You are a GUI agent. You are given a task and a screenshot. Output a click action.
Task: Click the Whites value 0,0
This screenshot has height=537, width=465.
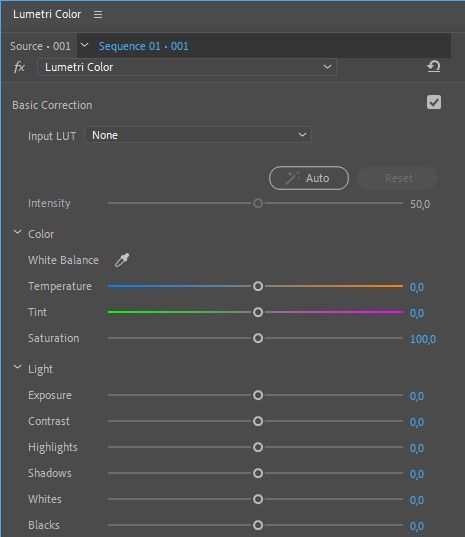click(417, 500)
